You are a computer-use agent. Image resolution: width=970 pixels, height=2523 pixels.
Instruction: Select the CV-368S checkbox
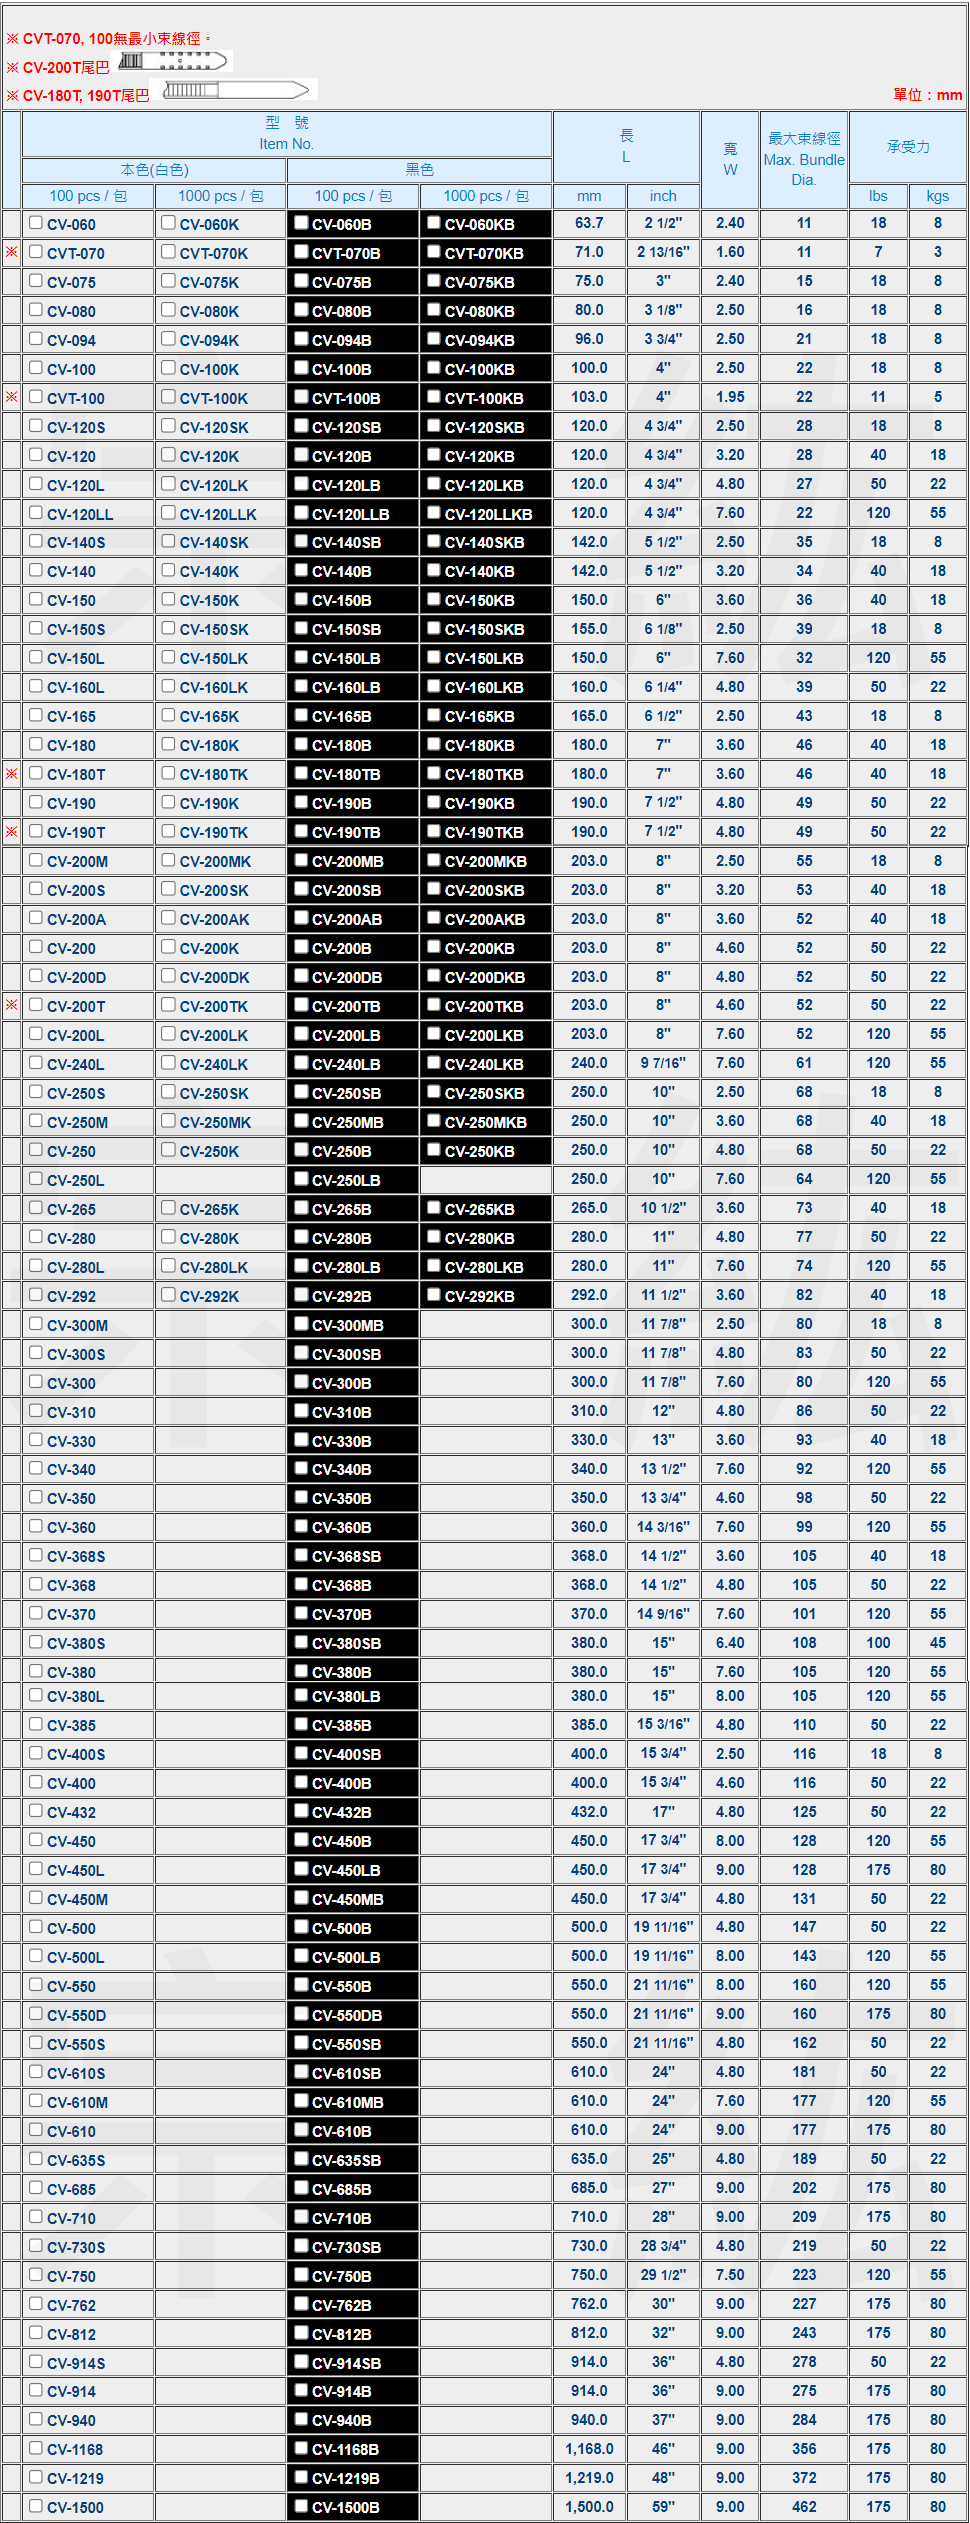click(x=36, y=1555)
